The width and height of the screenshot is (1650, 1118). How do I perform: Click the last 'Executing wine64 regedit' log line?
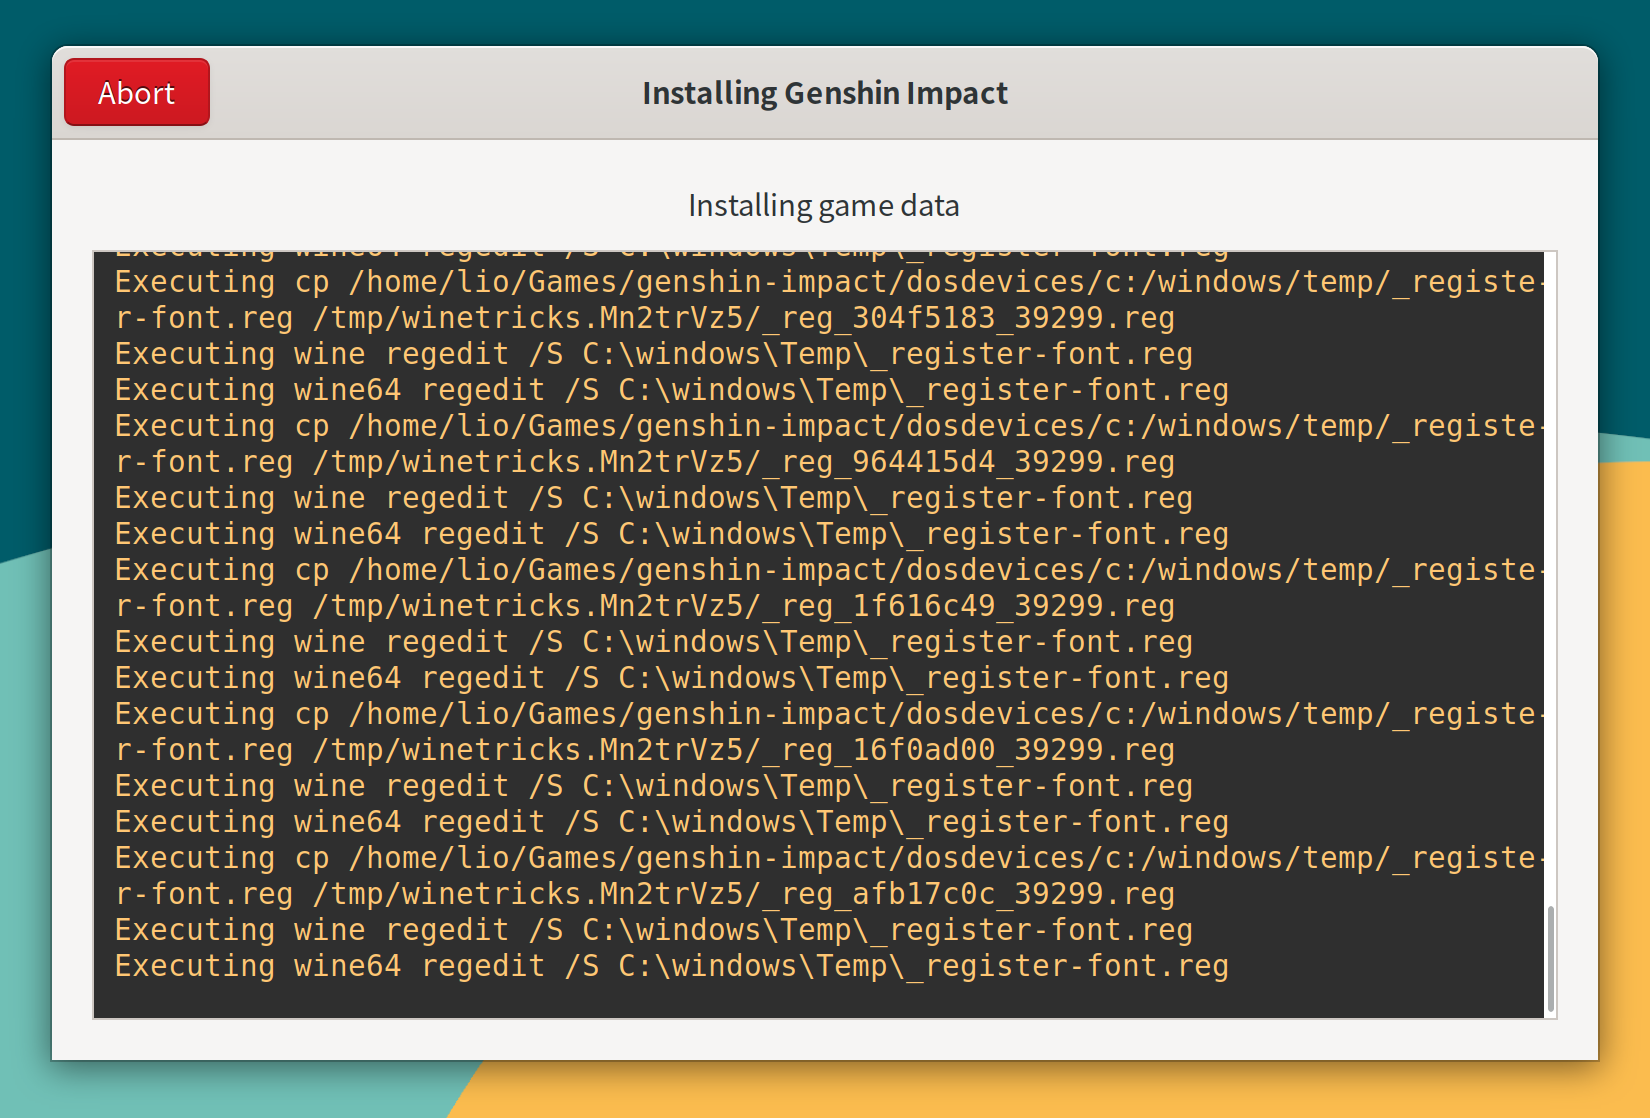tap(671, 966)
